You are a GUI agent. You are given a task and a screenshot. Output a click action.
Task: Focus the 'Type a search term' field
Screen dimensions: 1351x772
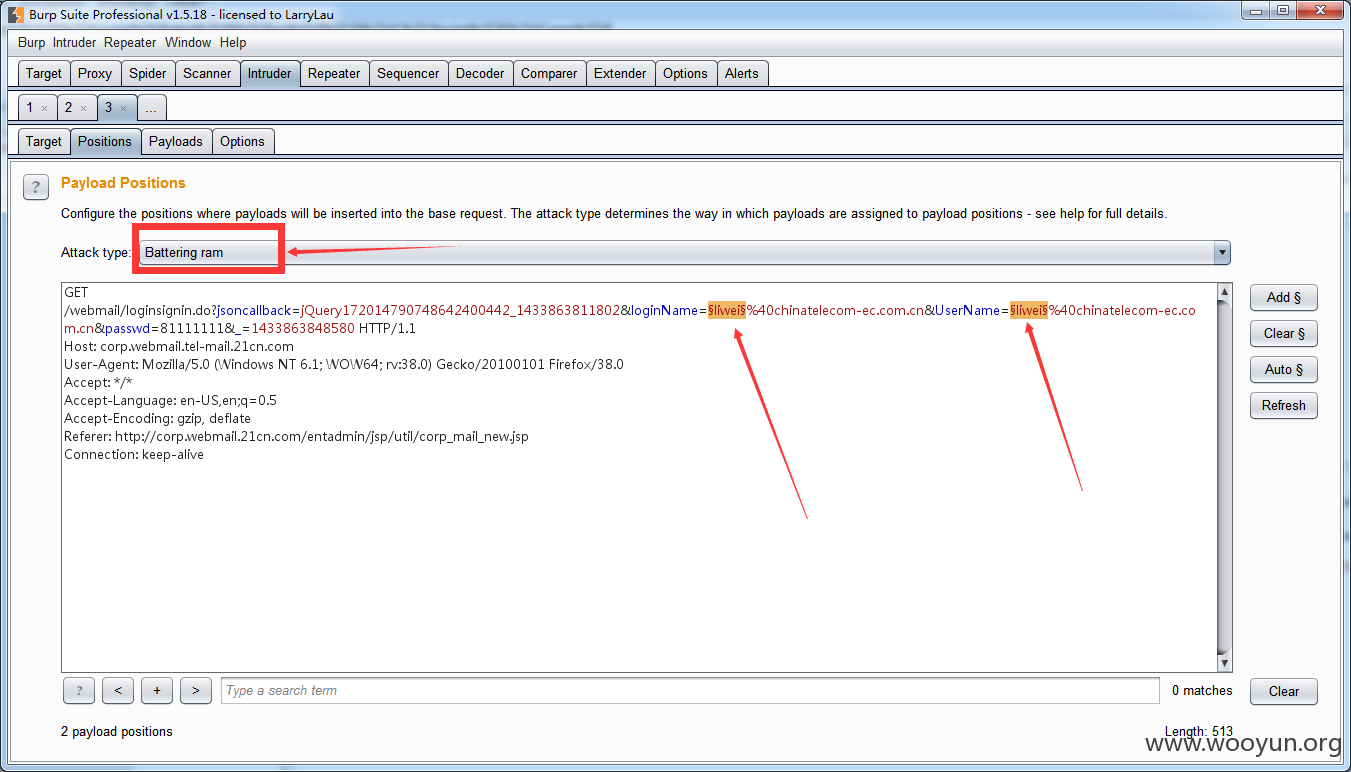(x=690, y=690)
